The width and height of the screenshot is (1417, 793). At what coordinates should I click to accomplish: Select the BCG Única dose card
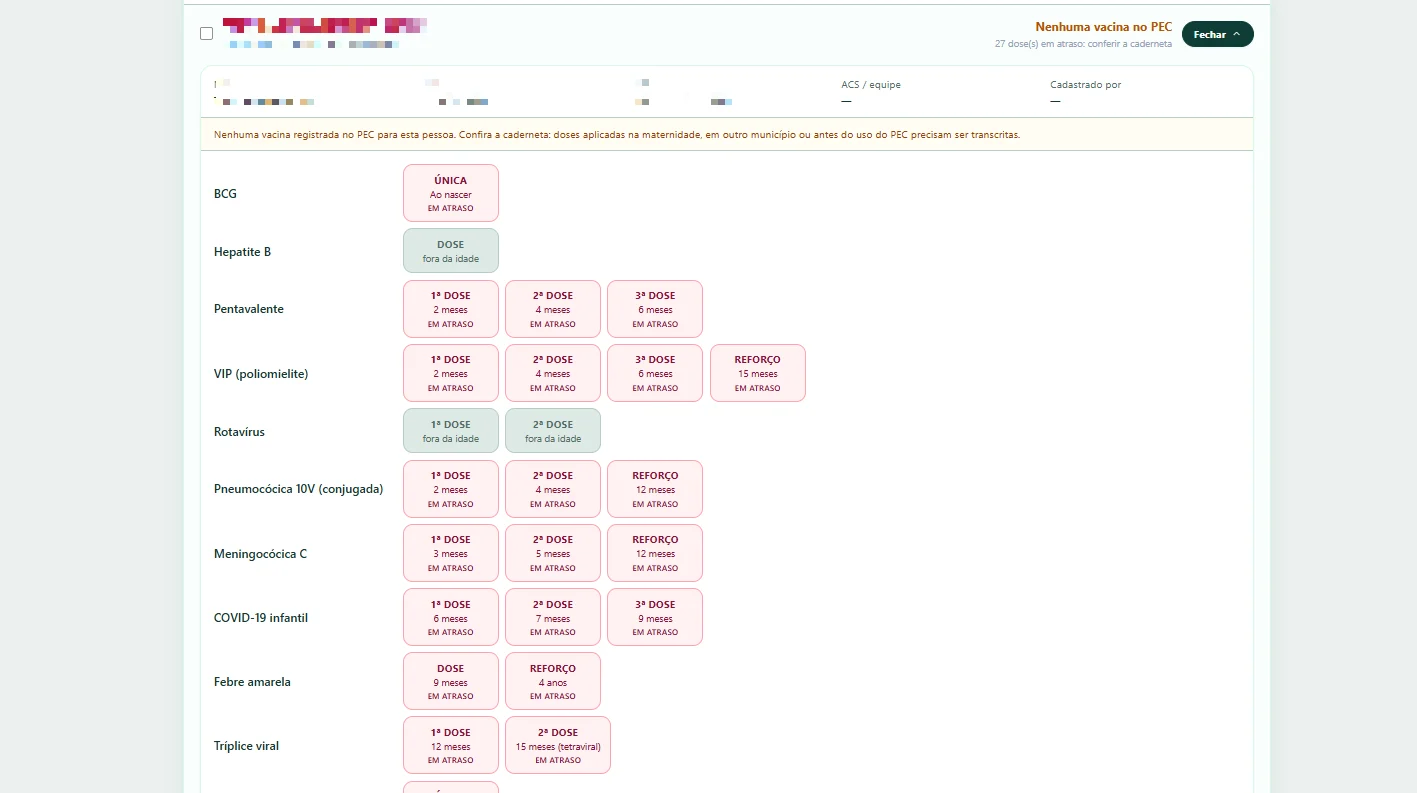451,193
